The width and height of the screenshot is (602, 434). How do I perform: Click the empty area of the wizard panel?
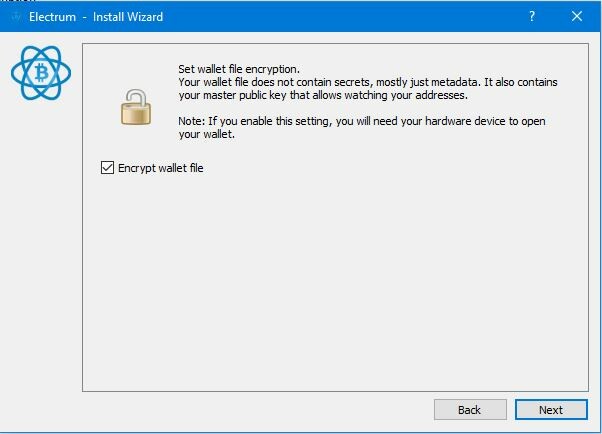335,280
